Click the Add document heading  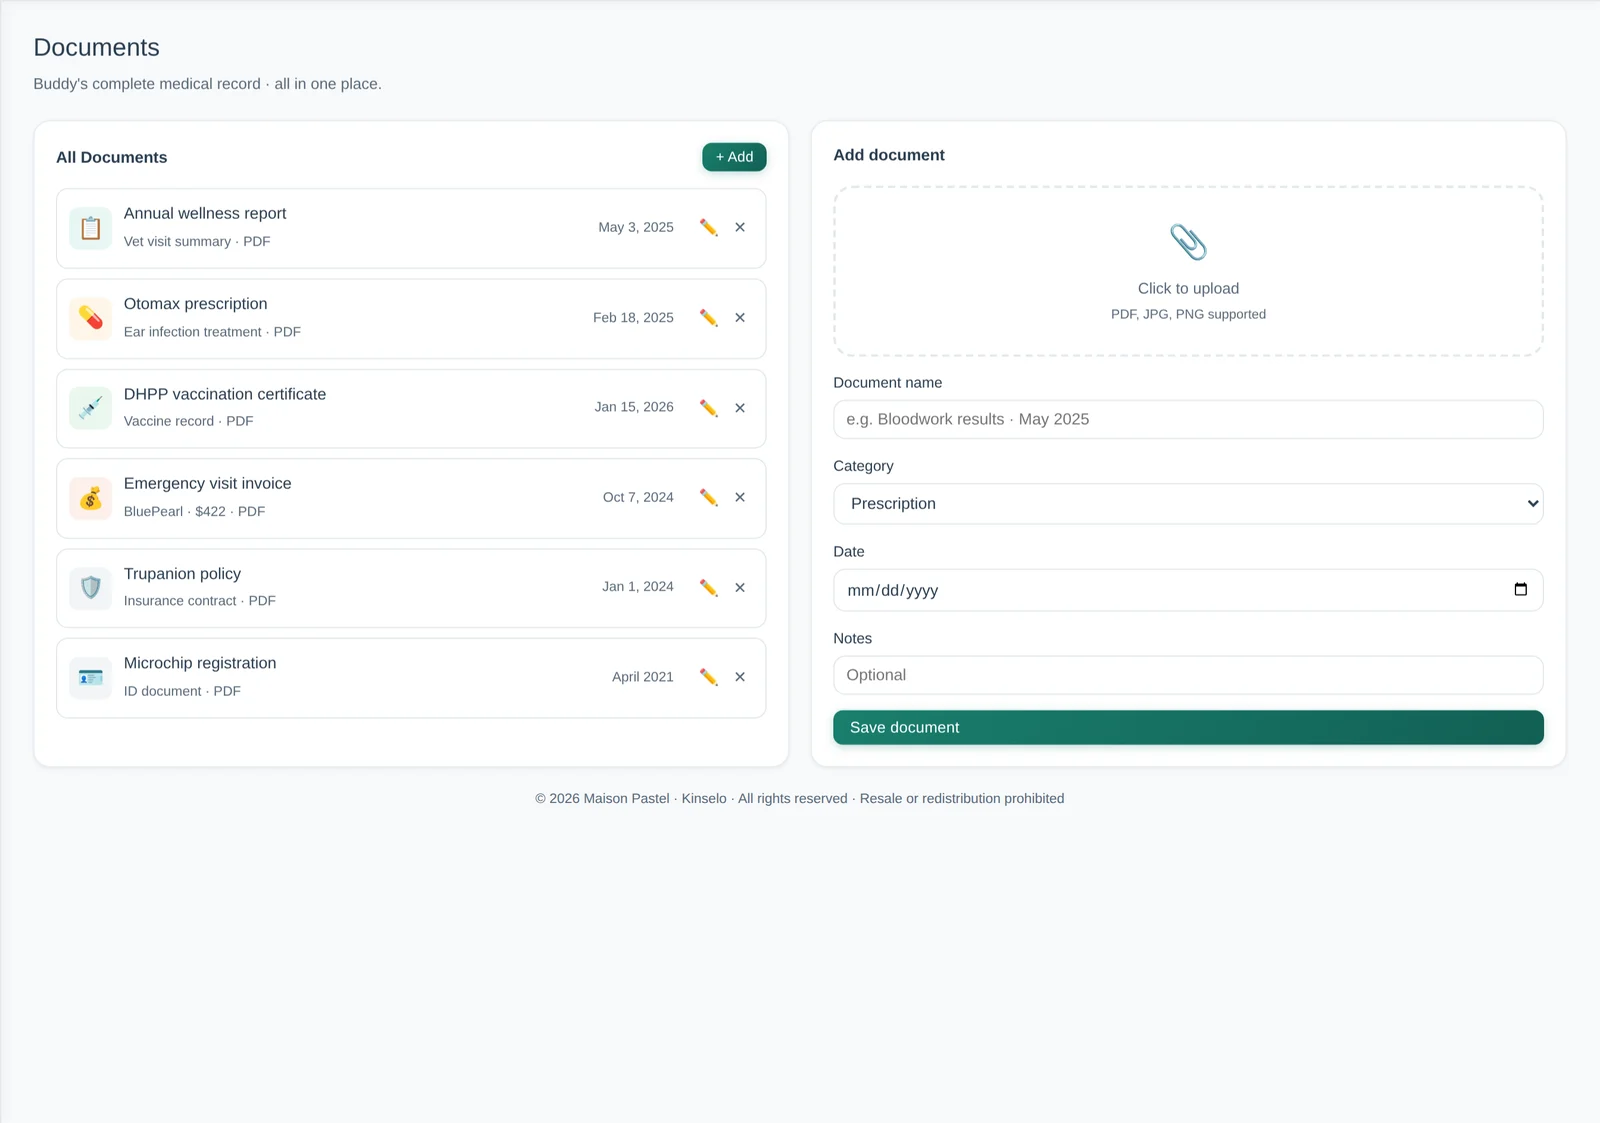(x=889, y=155)
